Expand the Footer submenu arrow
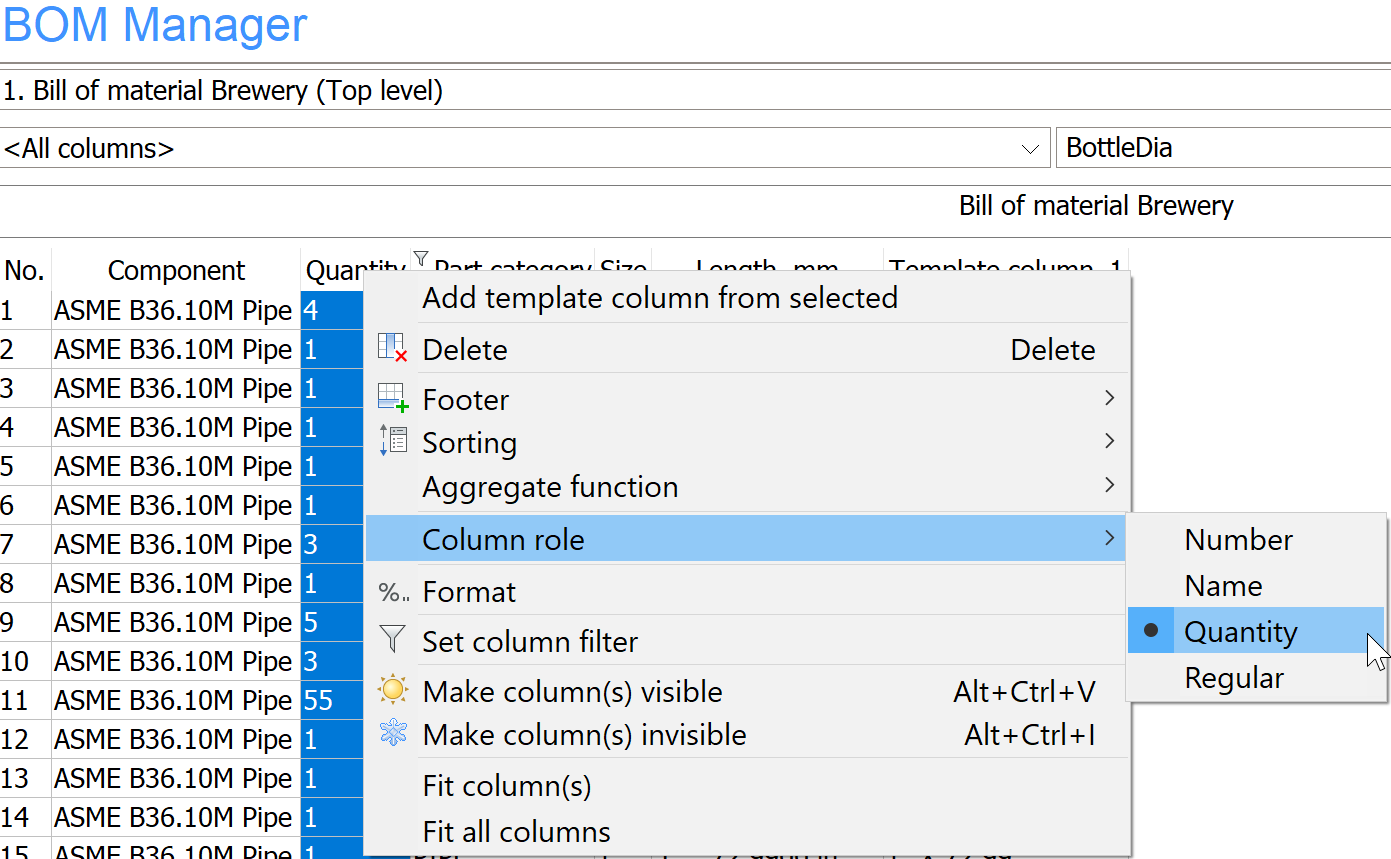 [x=1108, y=399]
